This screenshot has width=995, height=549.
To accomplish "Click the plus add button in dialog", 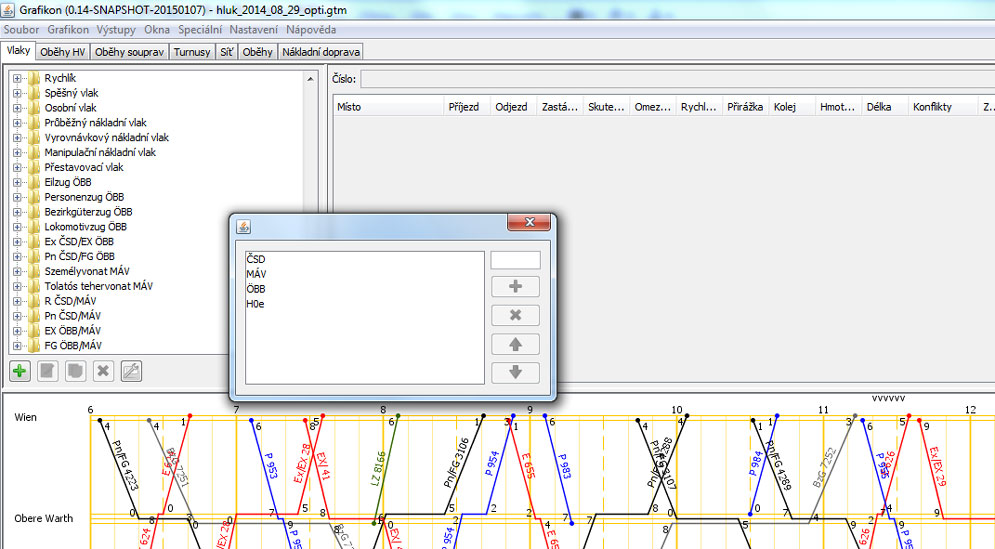I will (515, 286).
